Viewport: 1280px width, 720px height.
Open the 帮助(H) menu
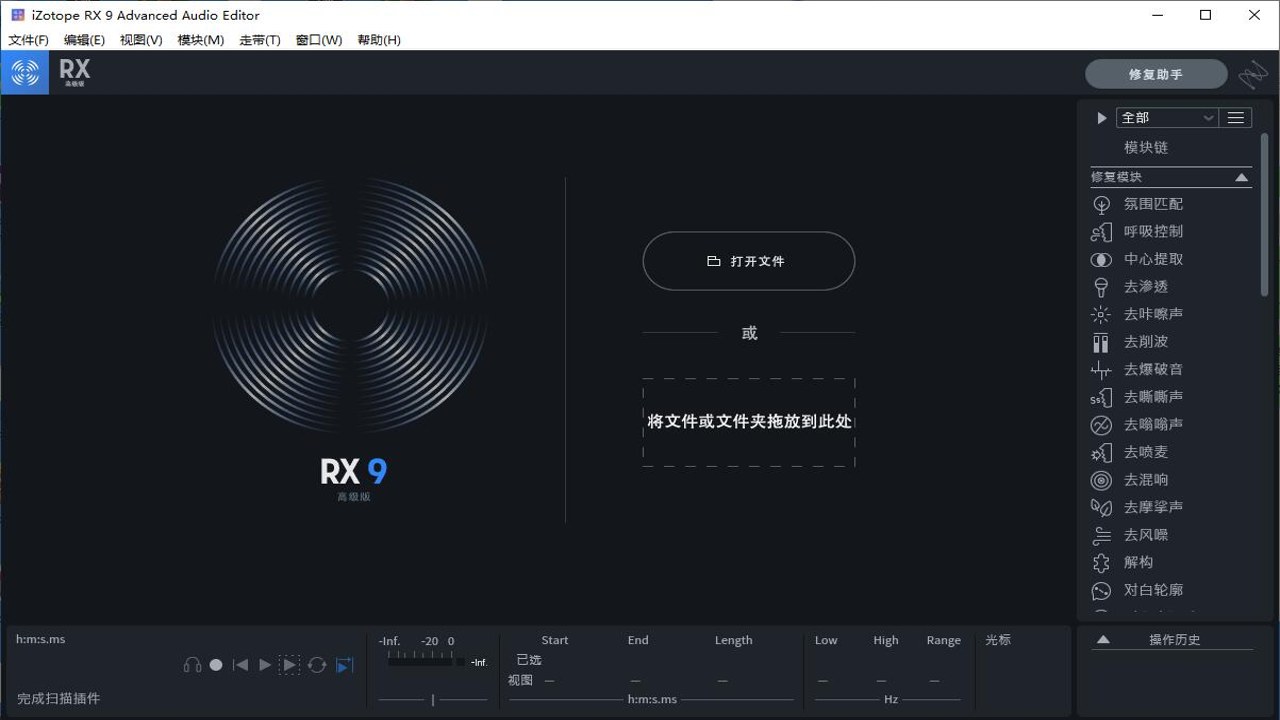[379, 40]
